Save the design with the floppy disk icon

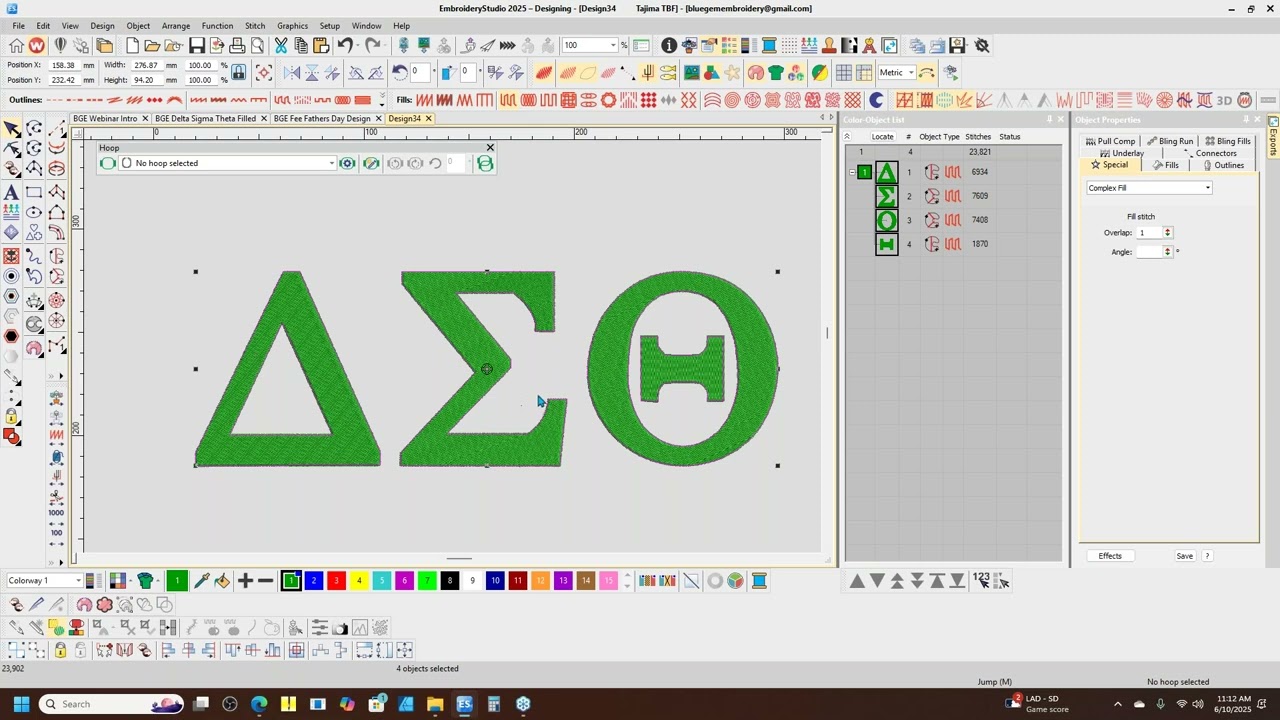click(197, 46)
